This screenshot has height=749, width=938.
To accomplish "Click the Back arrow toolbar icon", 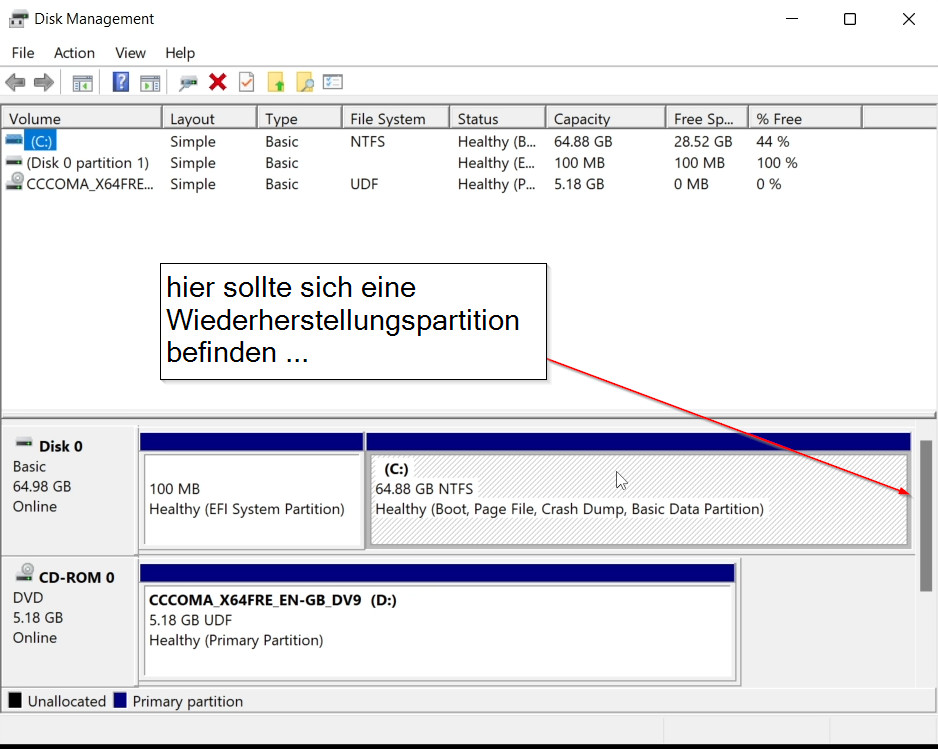I will coord(15,83).
